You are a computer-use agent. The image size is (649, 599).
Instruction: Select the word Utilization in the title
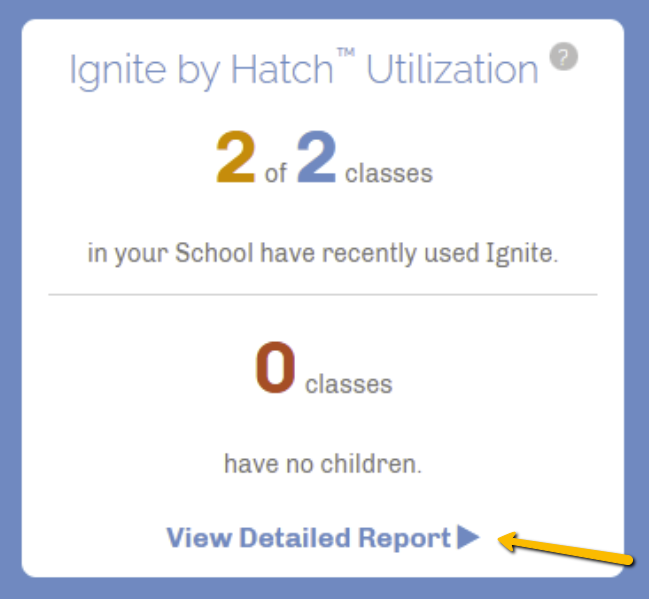[x=451, y=70]
